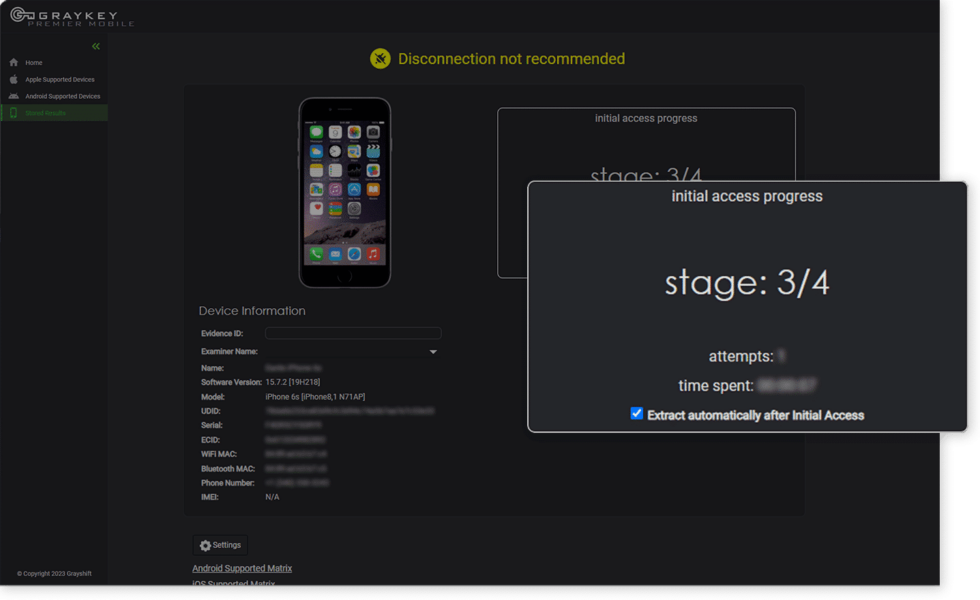
Task: Click the Disconnection not recommended message
Action: coord(511,59)
